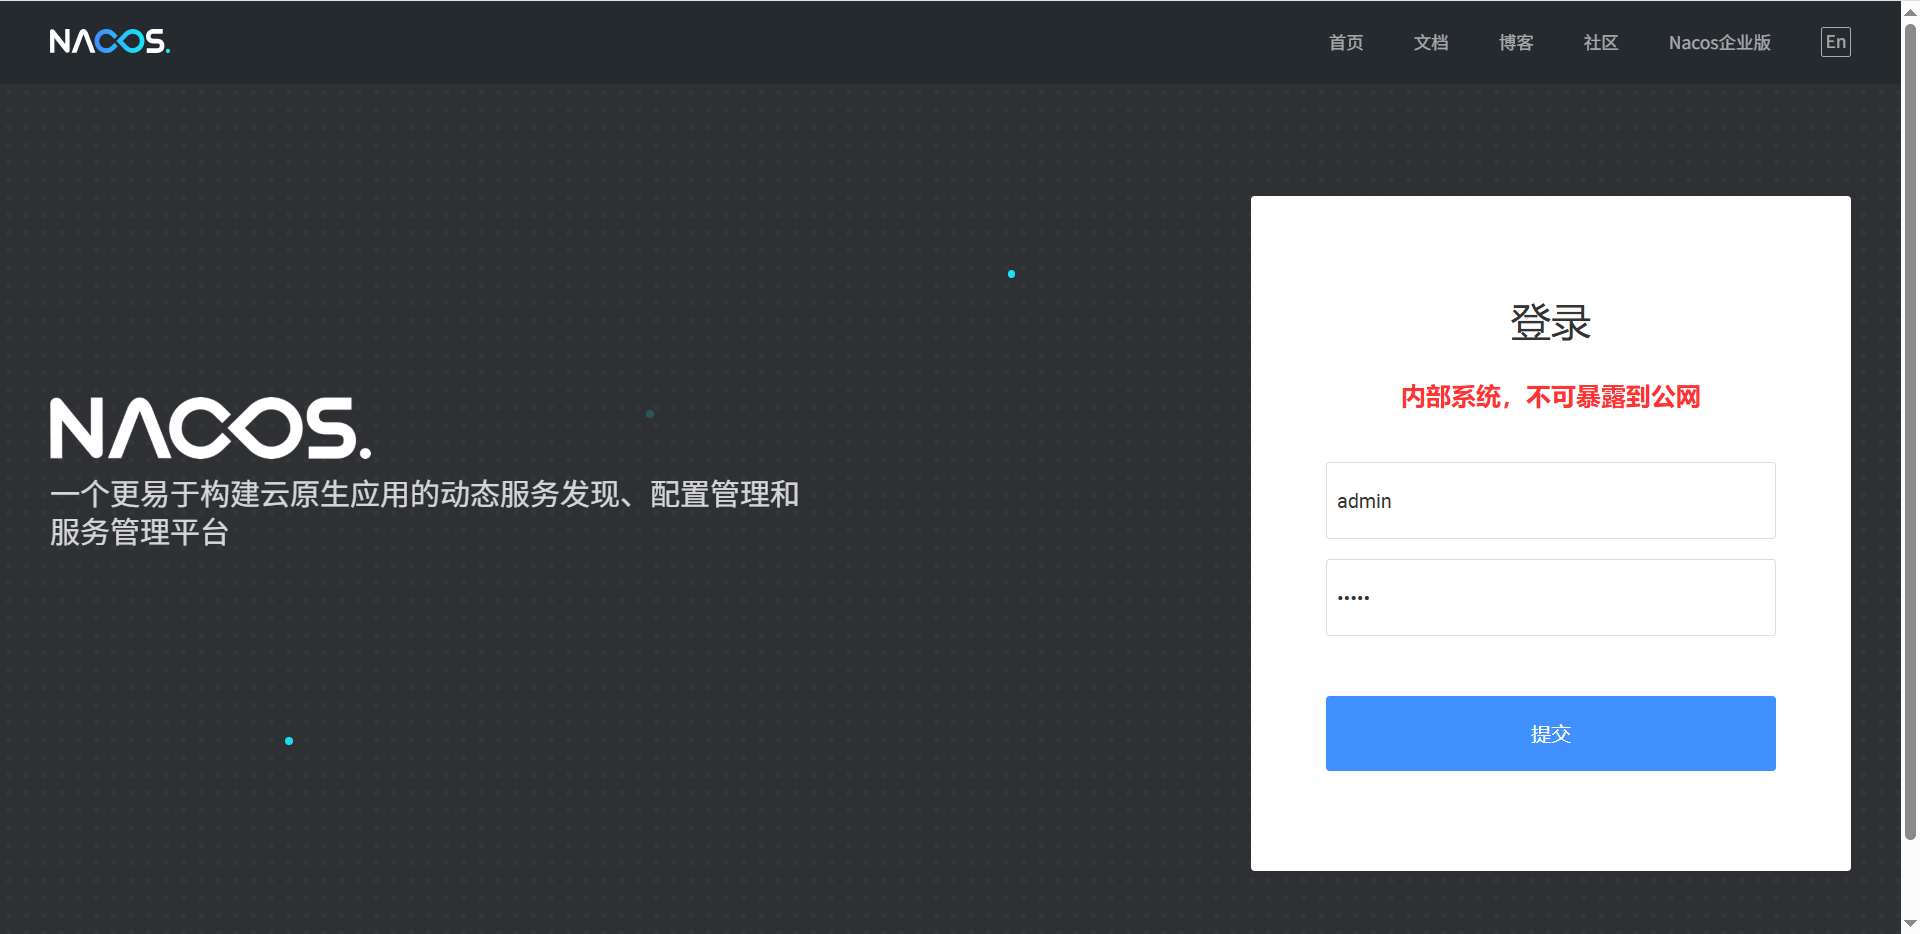
Task: Click the NACOS logo in the header
Action: [110, 41]
